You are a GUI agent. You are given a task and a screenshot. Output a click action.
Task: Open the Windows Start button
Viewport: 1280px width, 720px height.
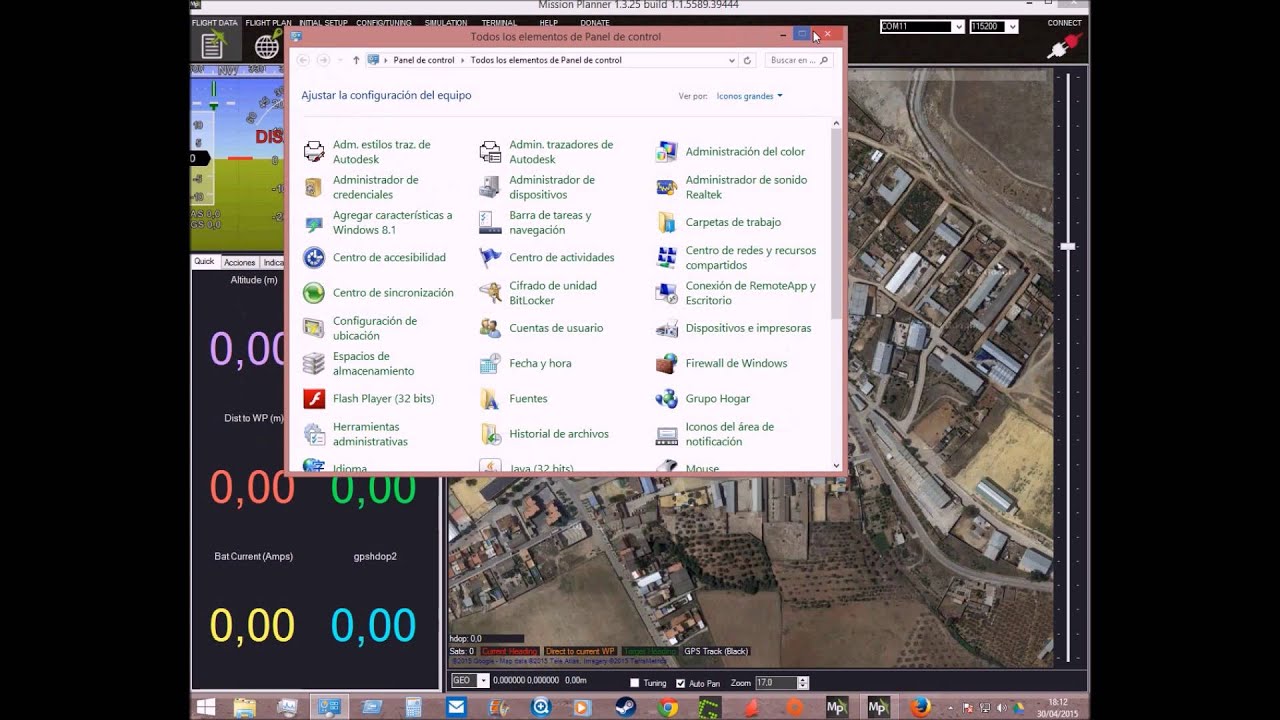(x=206, y=707)
